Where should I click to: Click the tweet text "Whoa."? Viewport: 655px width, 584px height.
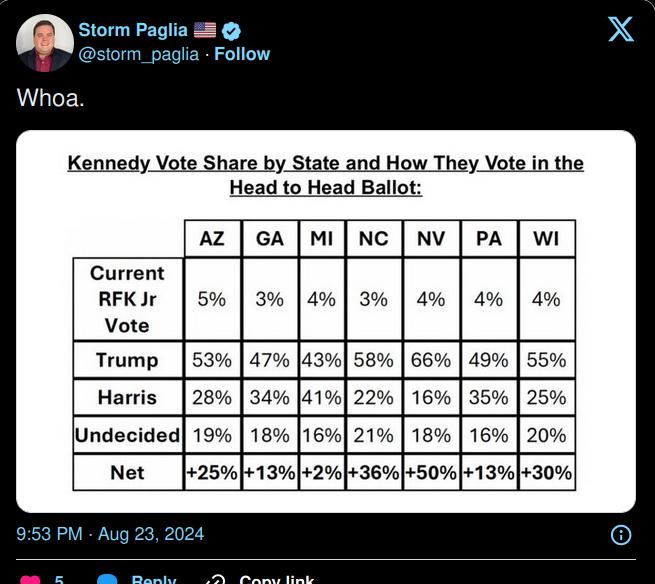point(49,98)
